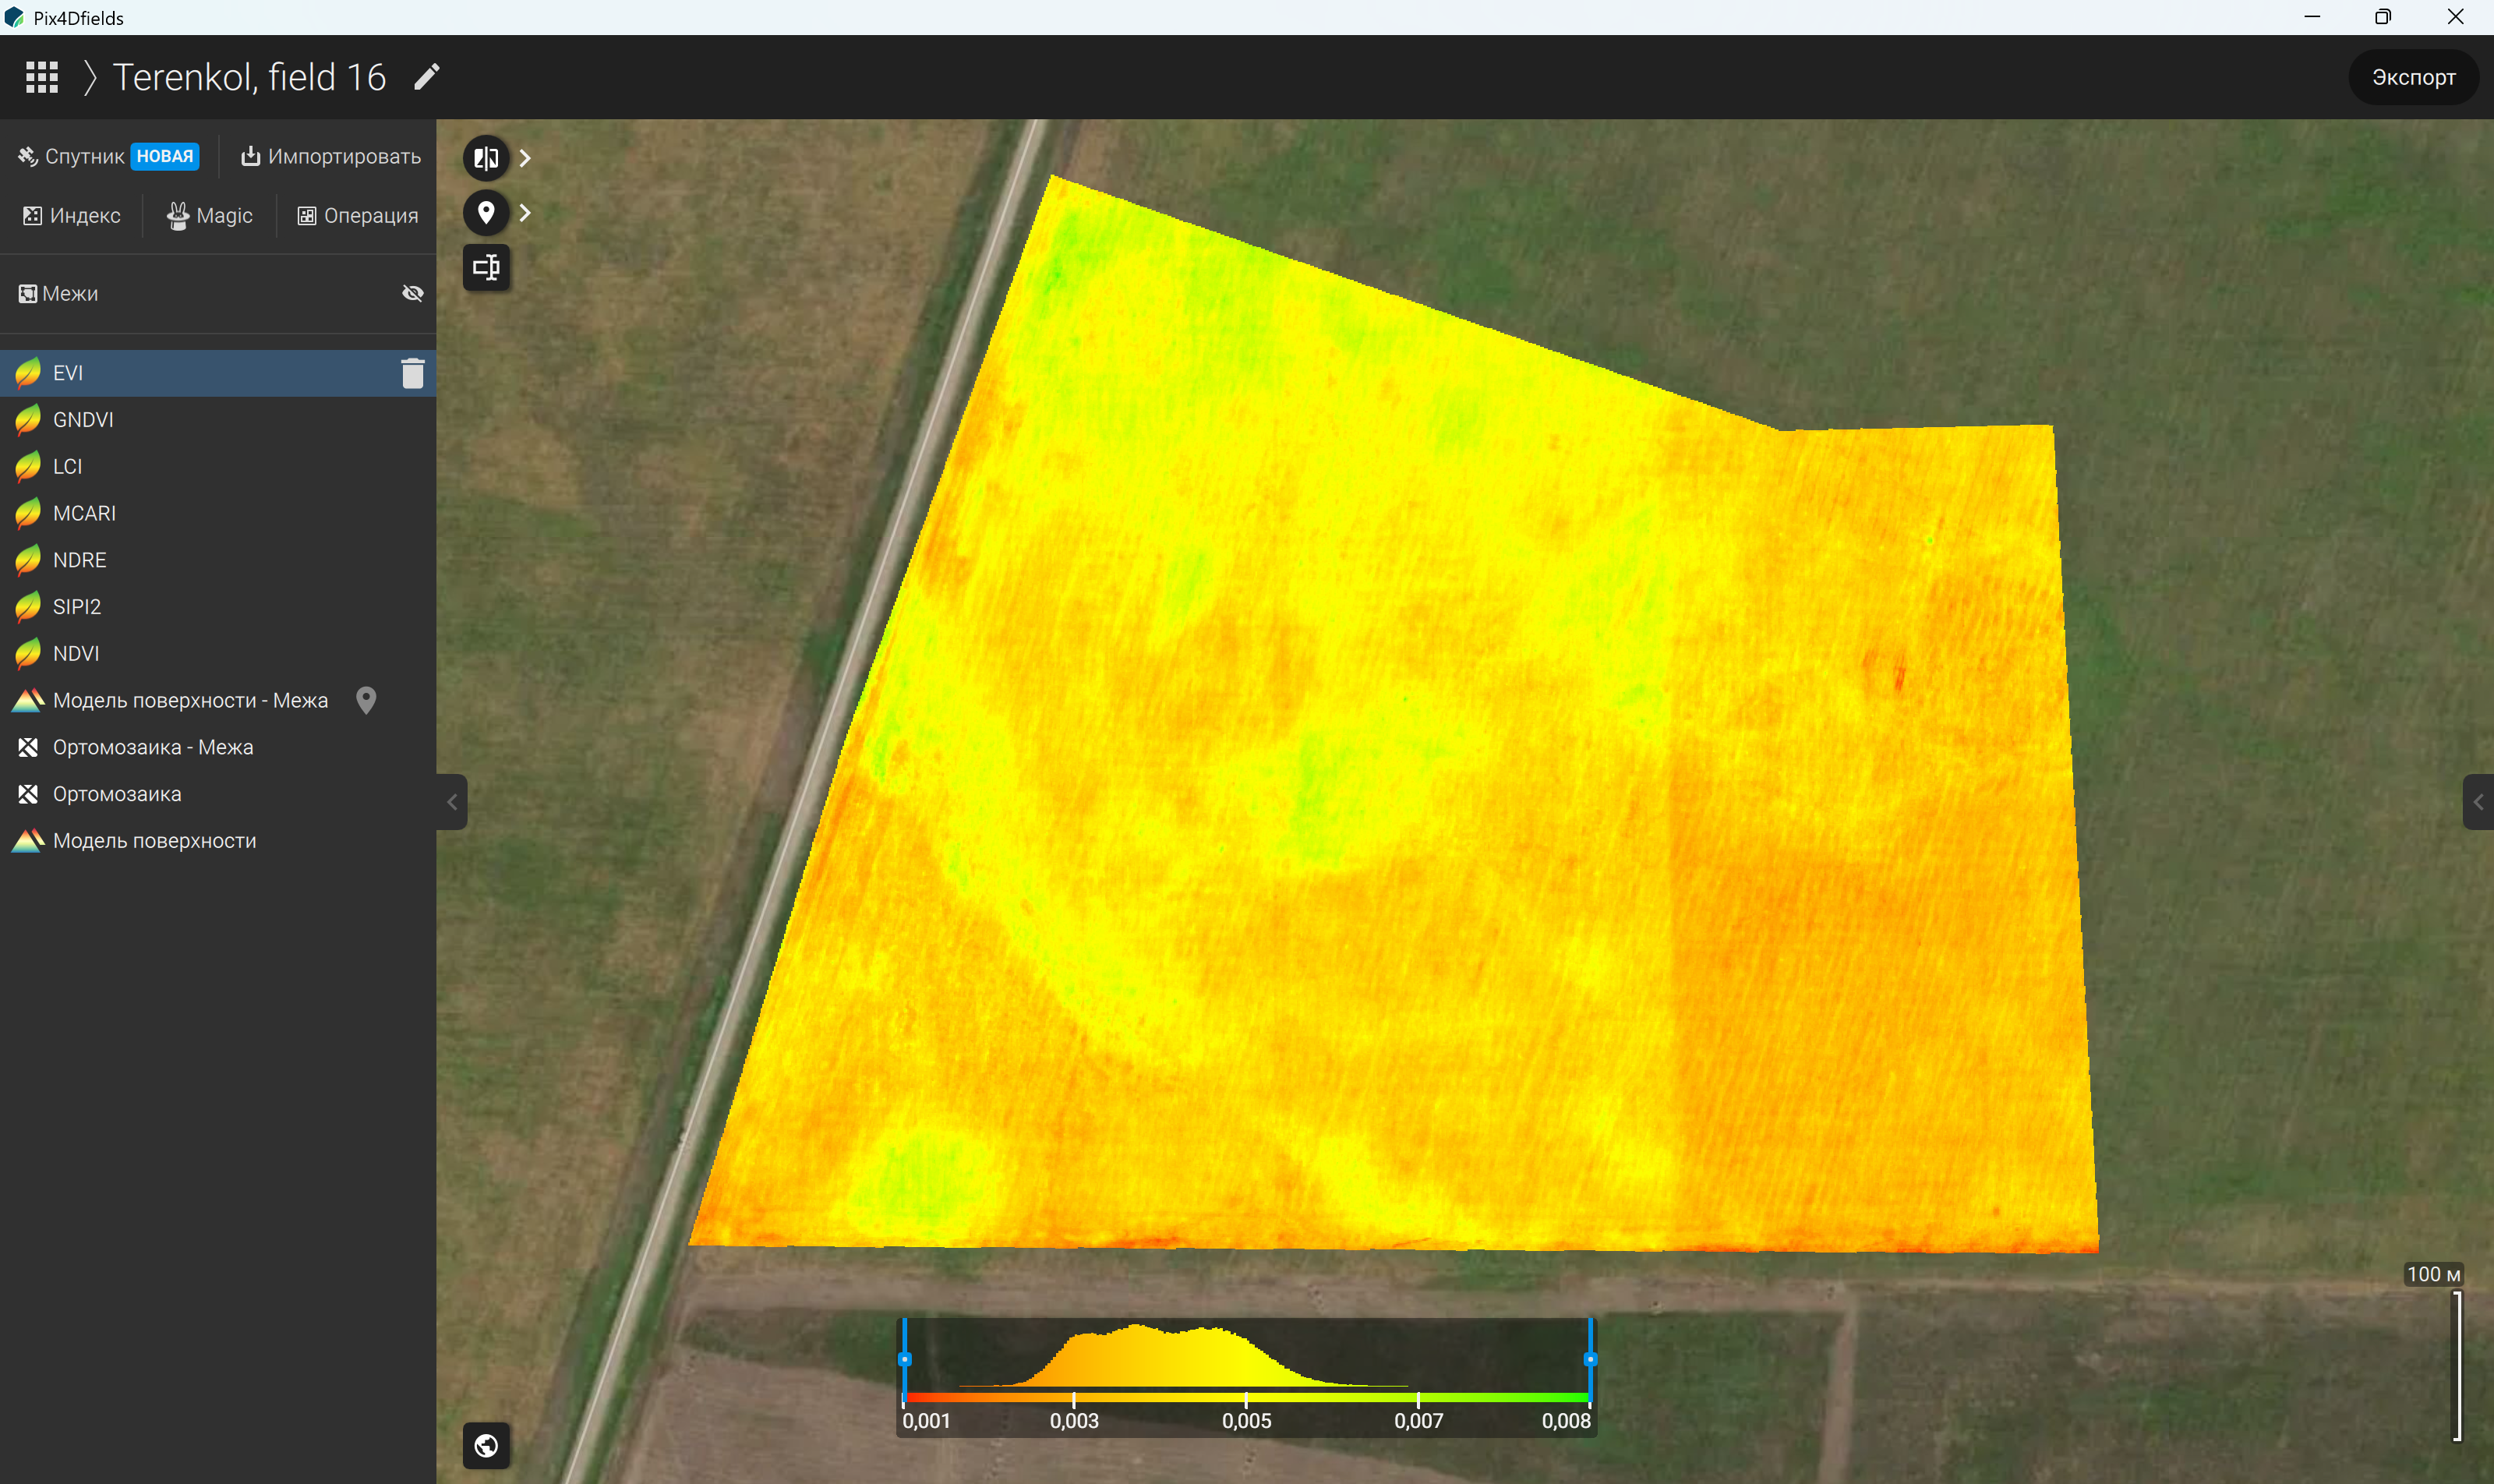Click the right histogram range handle
Screen dimensions: 2494x1484
(x=1590, y=1359)
